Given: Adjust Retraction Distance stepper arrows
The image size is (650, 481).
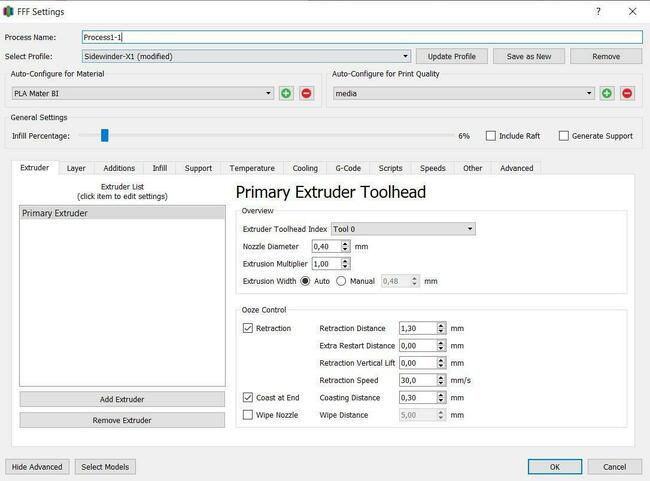Looking at the screenshot, I should [441, 328].
